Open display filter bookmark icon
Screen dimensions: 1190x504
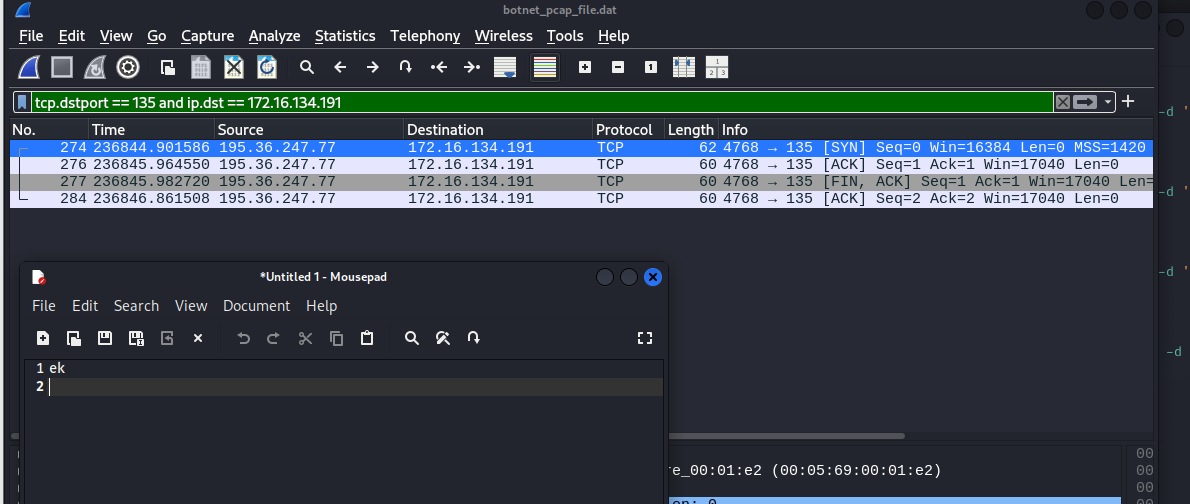pyautogui.click(x=23, y=102)
